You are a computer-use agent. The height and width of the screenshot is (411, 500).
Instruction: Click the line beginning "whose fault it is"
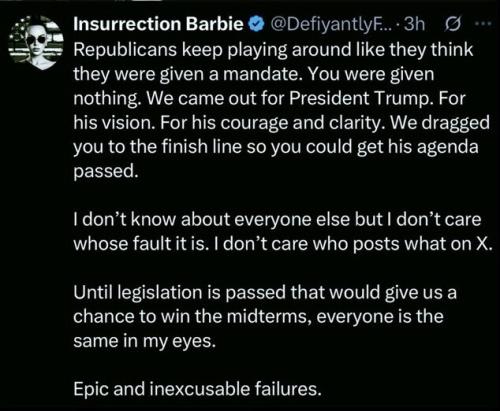click(283, 244)
